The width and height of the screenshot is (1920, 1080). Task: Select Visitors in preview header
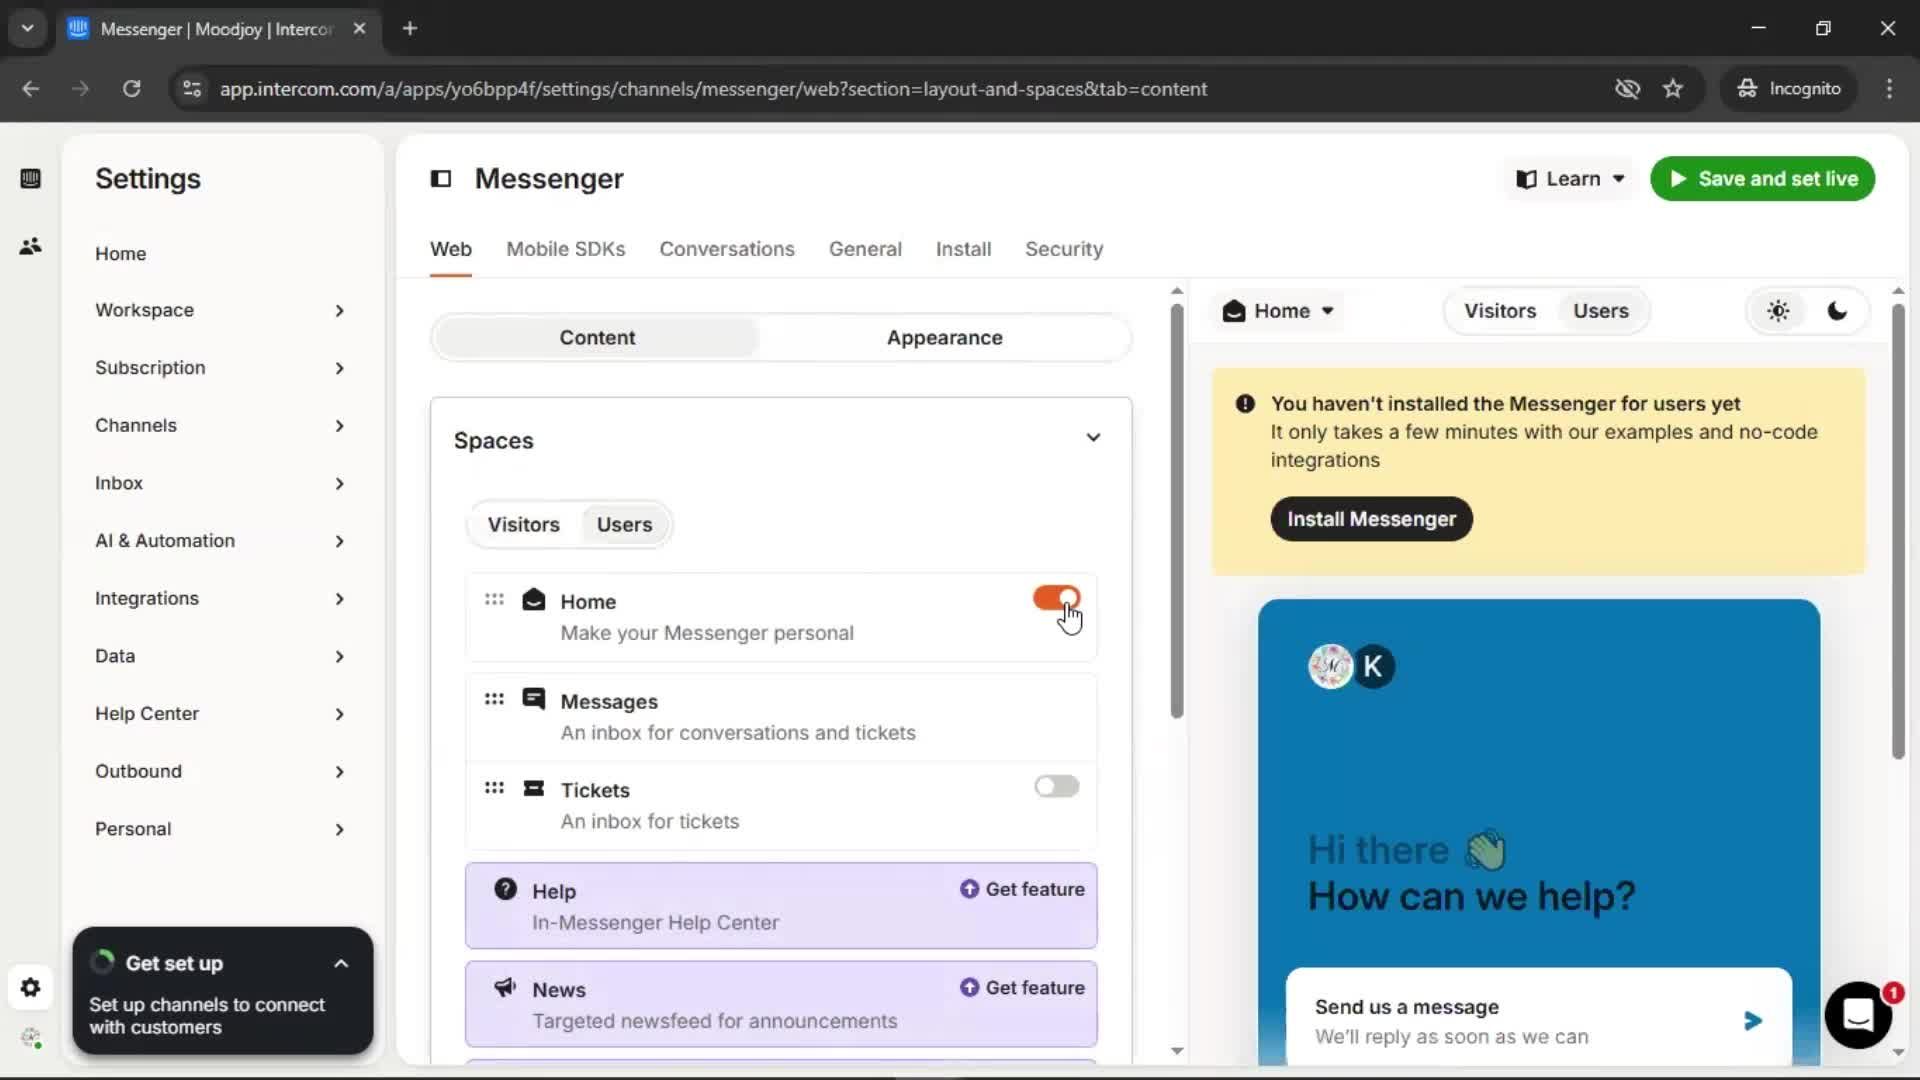click(1500, 311)
